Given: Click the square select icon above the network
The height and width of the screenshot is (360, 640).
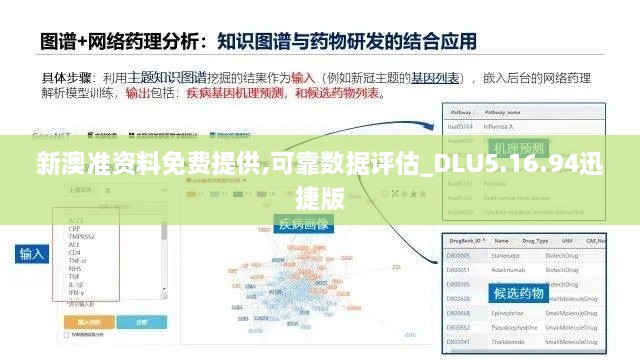Looking at the screenshot, I should click(x=384, y=193).
